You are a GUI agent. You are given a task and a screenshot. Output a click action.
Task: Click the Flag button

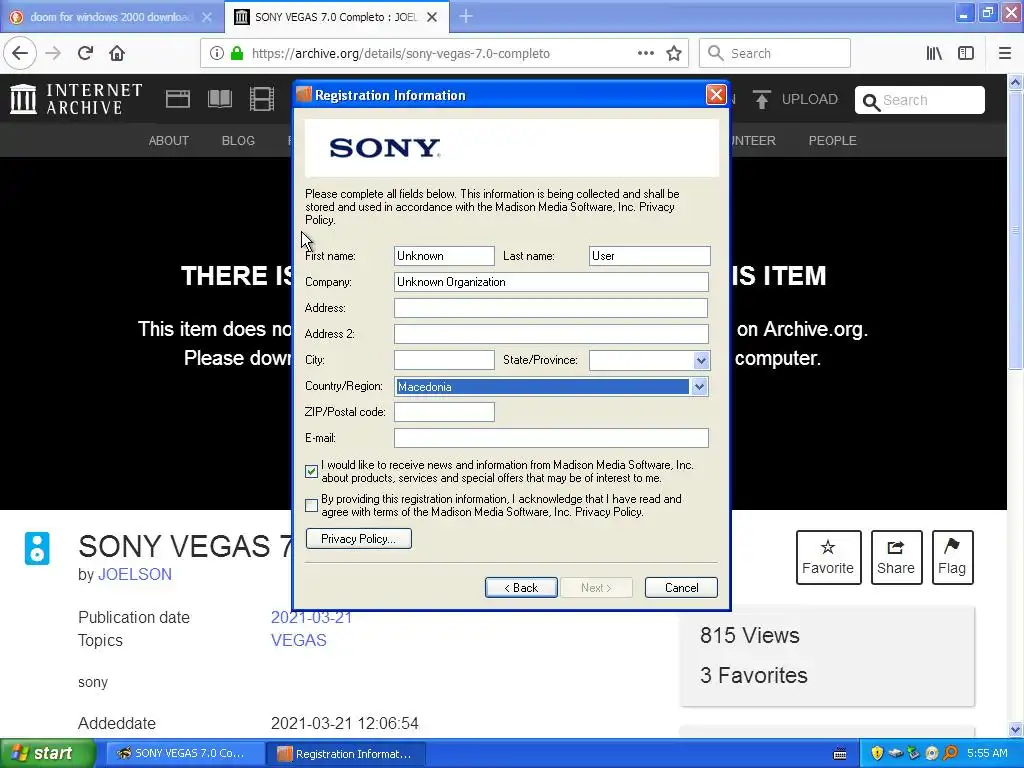pos(952,558)
